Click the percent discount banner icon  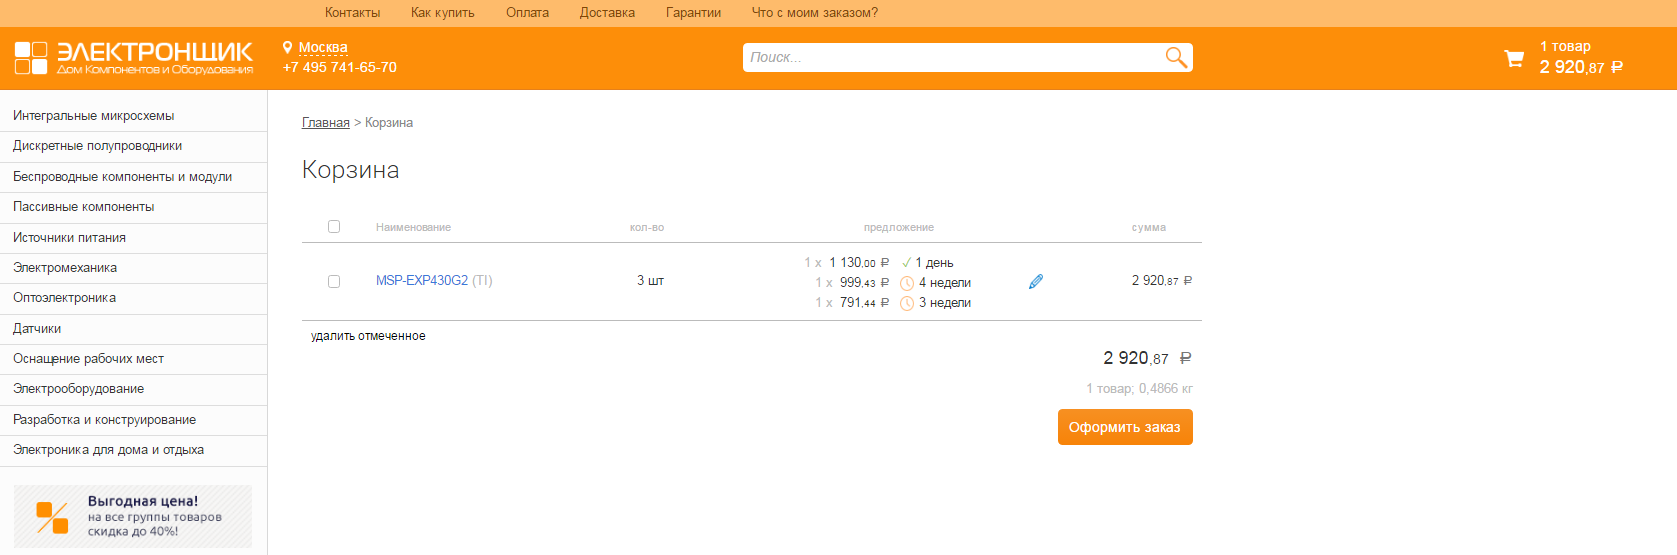[x=52, y=517]
